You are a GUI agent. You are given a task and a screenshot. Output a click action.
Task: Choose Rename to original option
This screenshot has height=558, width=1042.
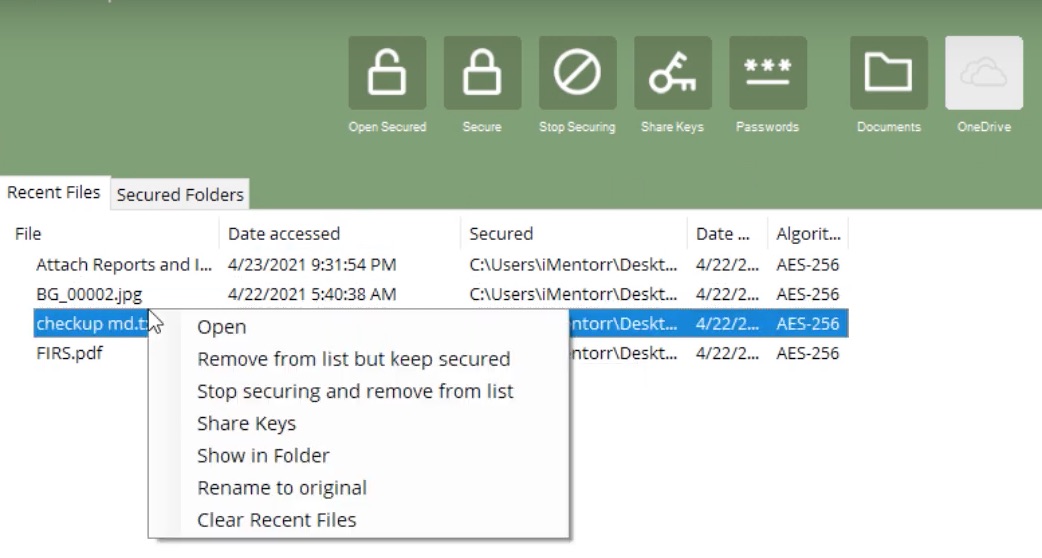click(282, 488)
